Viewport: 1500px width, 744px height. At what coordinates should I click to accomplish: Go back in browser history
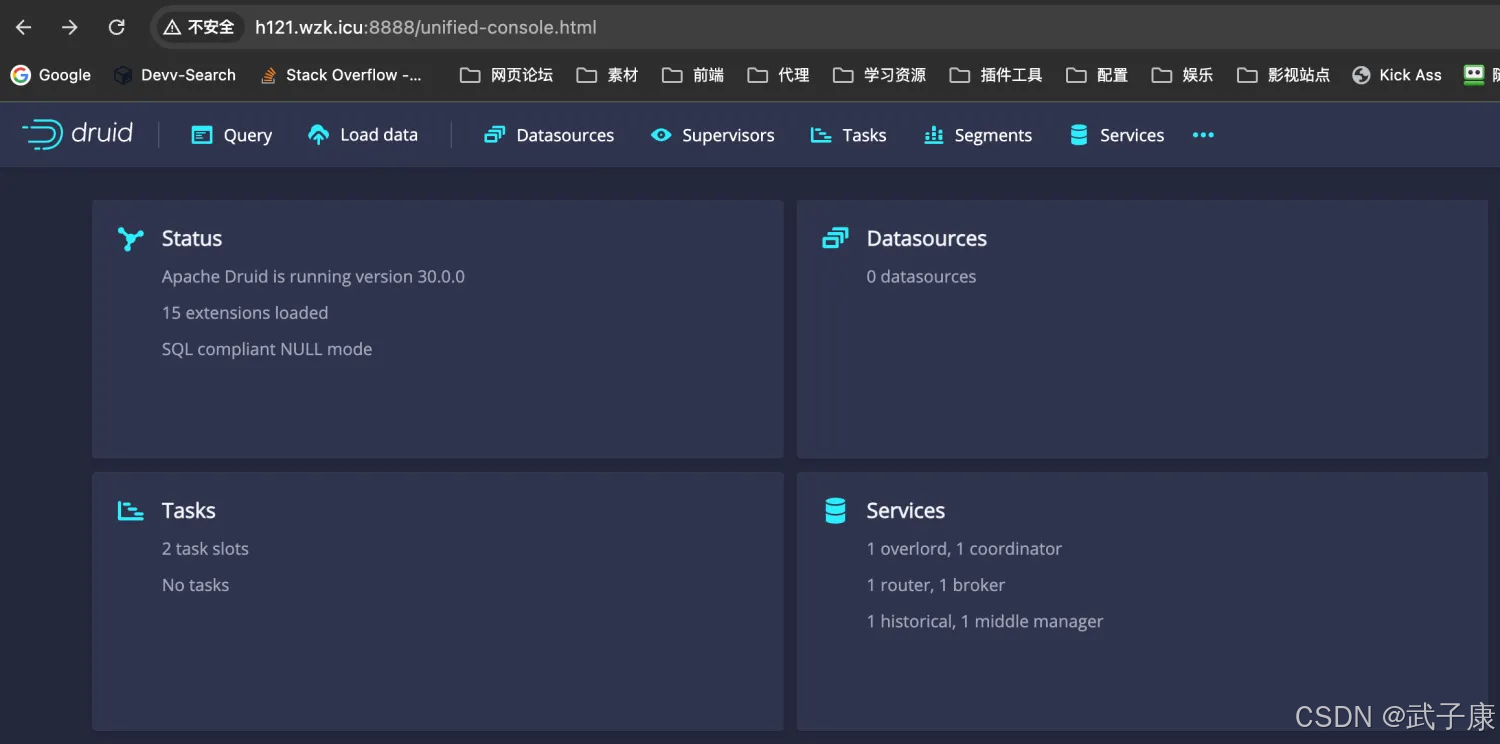coord(24,27)
